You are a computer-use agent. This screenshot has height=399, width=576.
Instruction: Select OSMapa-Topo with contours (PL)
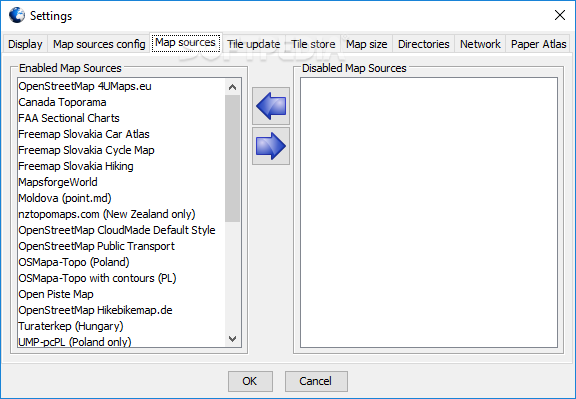[121, 278]
